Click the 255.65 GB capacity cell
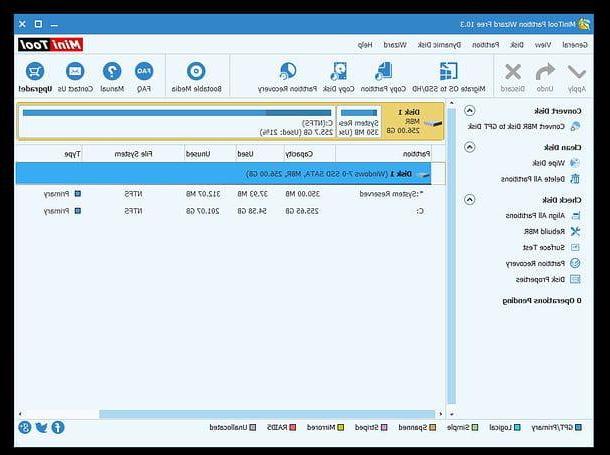 pyautogui.click(x=302, y=211)
